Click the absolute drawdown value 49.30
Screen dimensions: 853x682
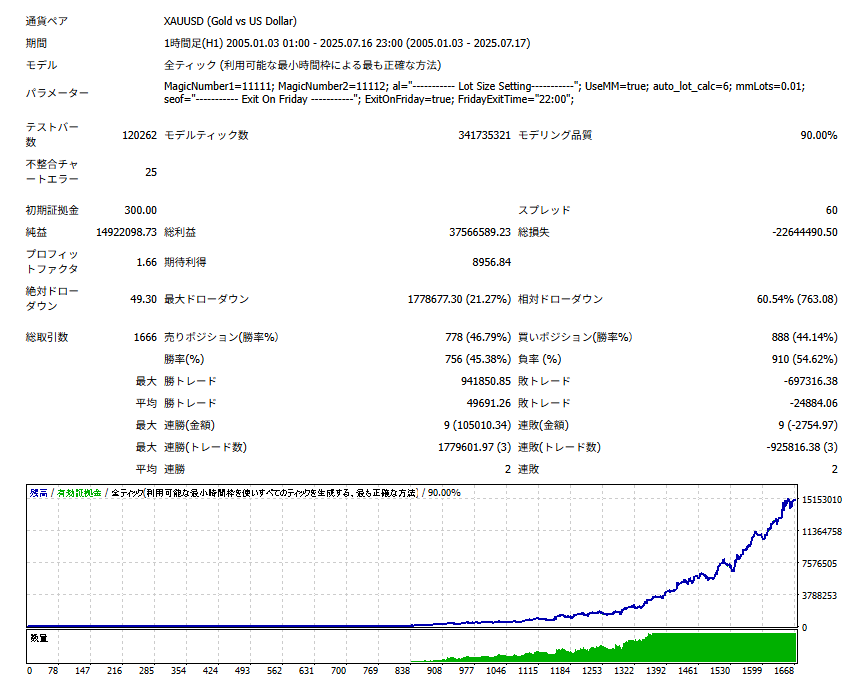click(x=143, y=299)
